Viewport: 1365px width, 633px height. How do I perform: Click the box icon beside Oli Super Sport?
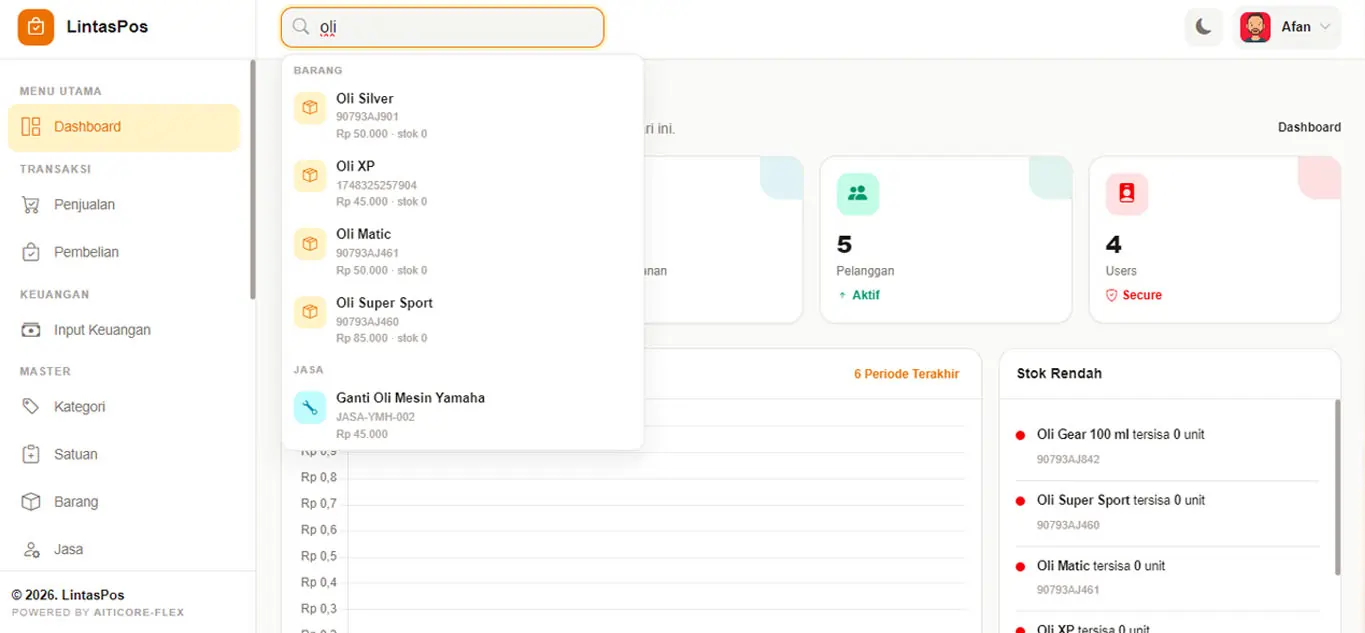(310, 312)
